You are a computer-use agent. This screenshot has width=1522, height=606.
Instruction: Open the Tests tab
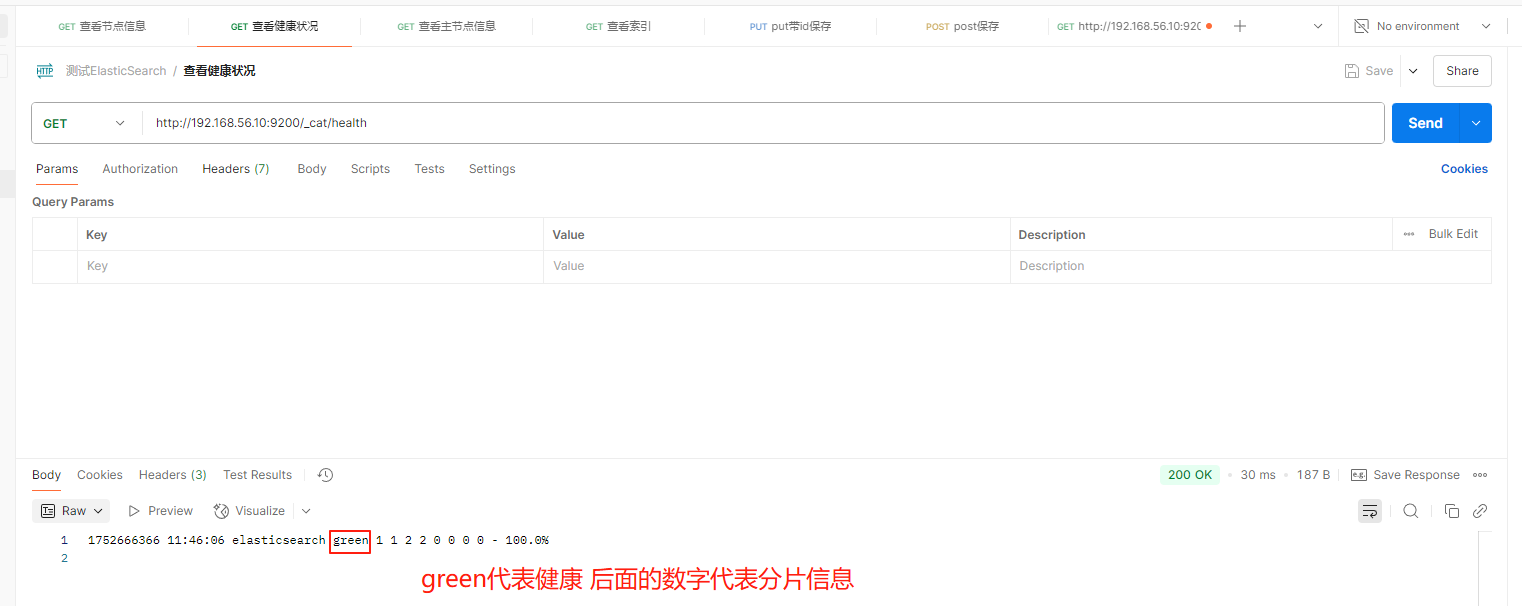point(429,169)
